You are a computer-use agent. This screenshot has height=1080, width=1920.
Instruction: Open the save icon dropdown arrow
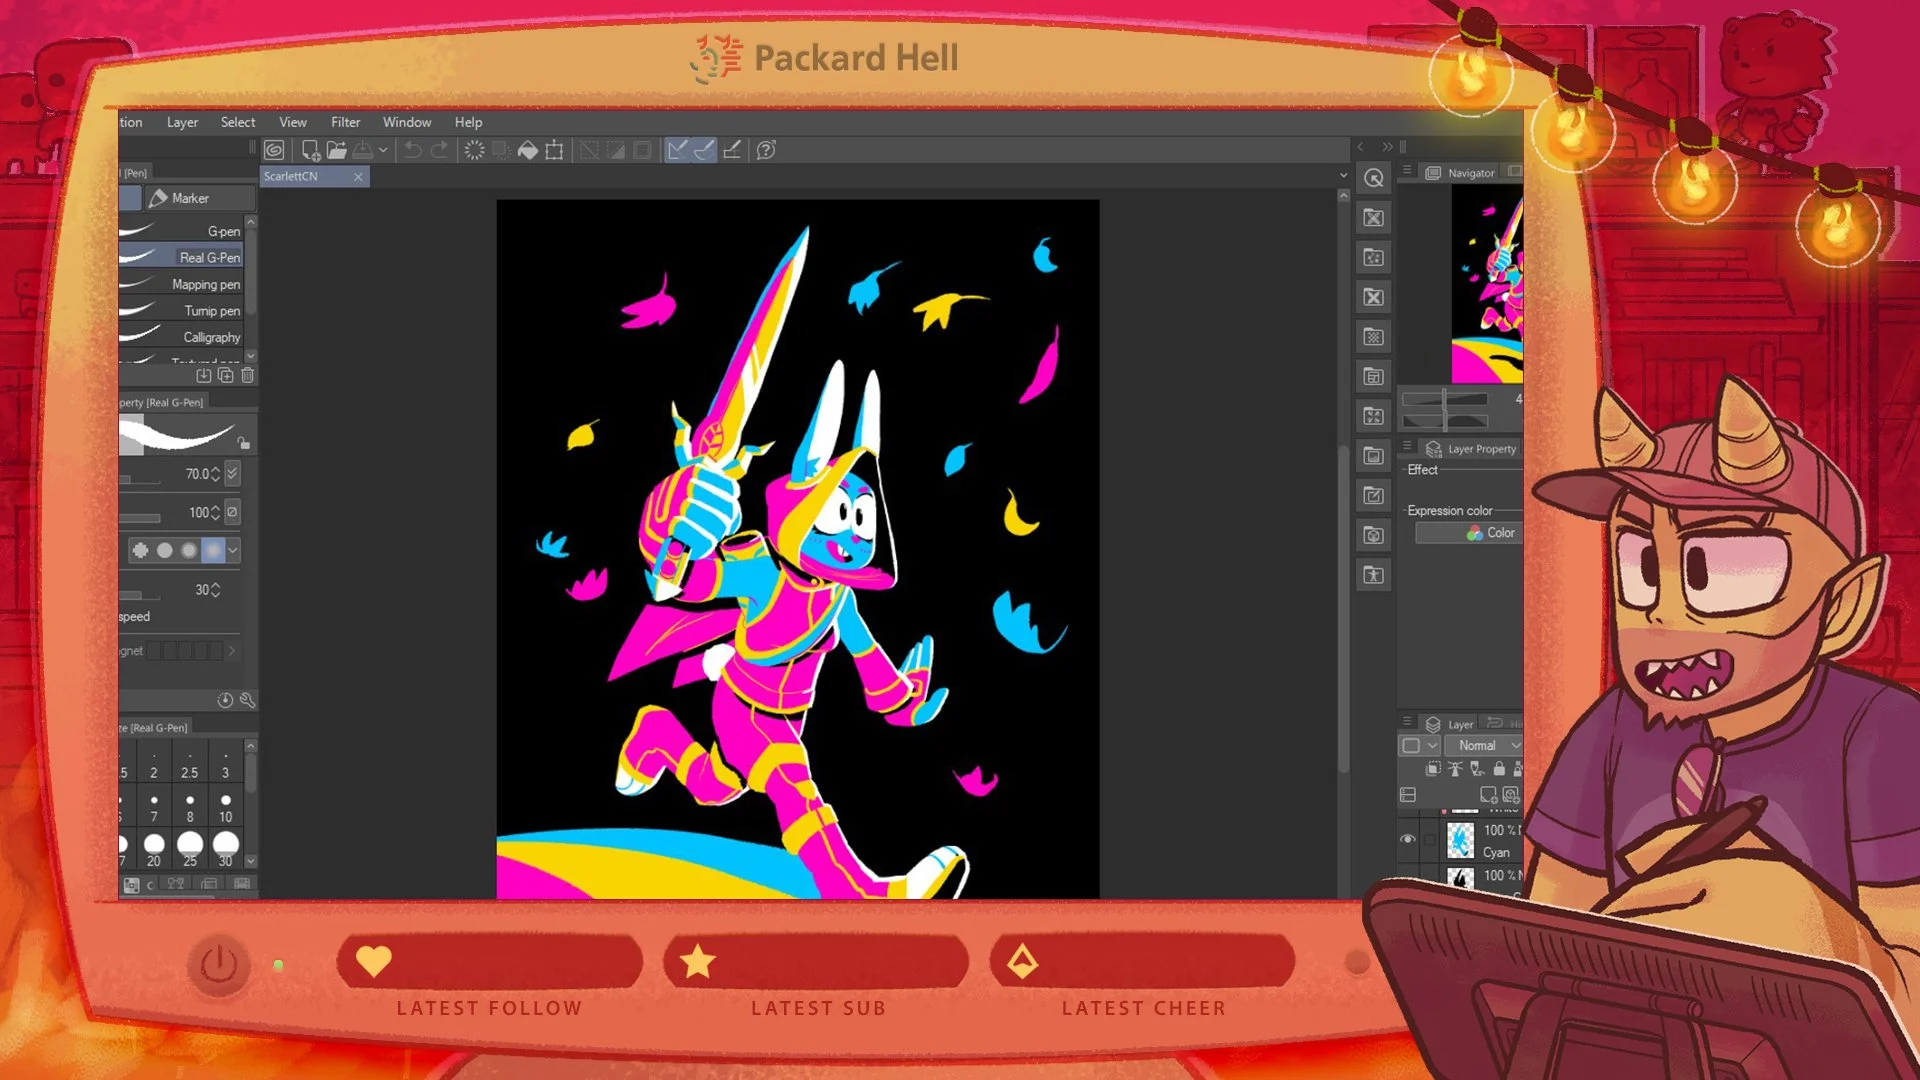(383, 150)
